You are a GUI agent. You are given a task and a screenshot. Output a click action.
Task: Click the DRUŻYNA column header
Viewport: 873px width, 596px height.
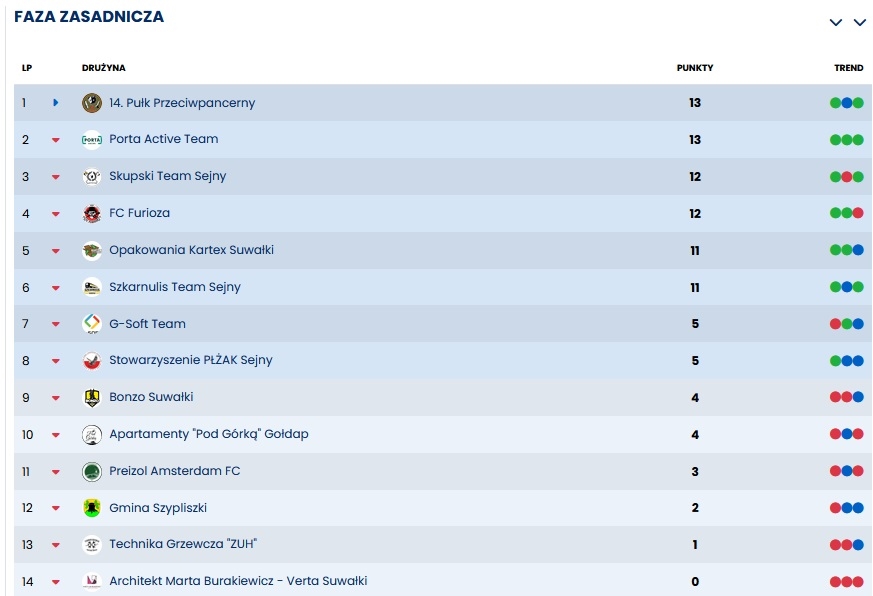click(104, 68)
